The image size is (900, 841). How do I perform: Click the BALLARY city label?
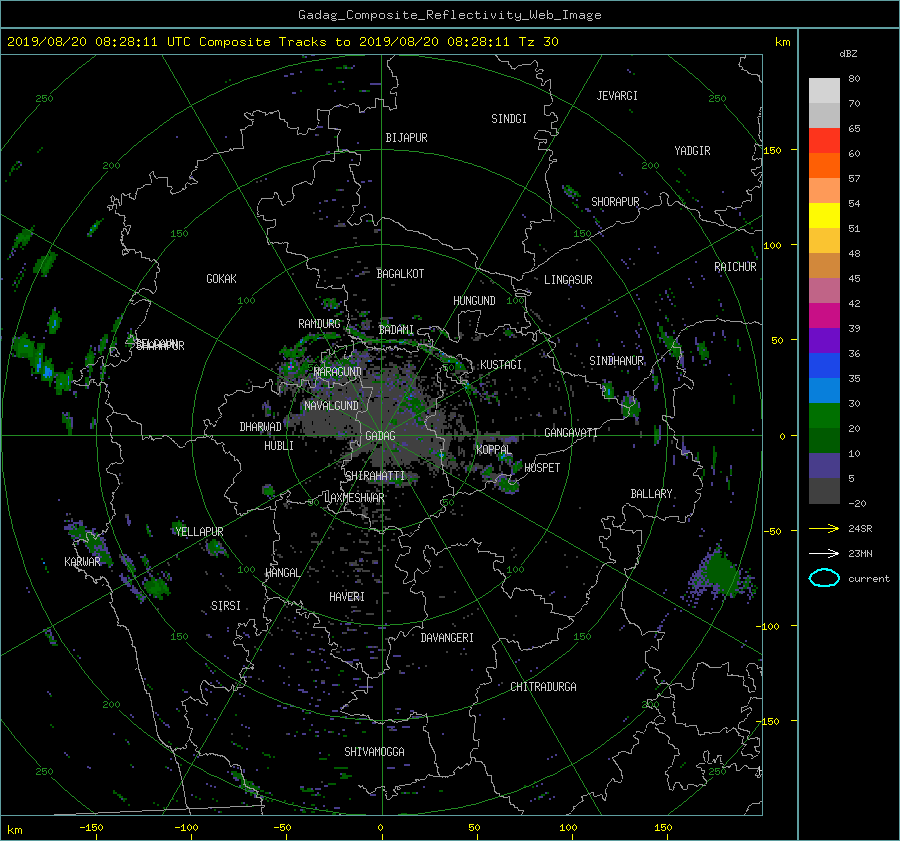point(651,494)
